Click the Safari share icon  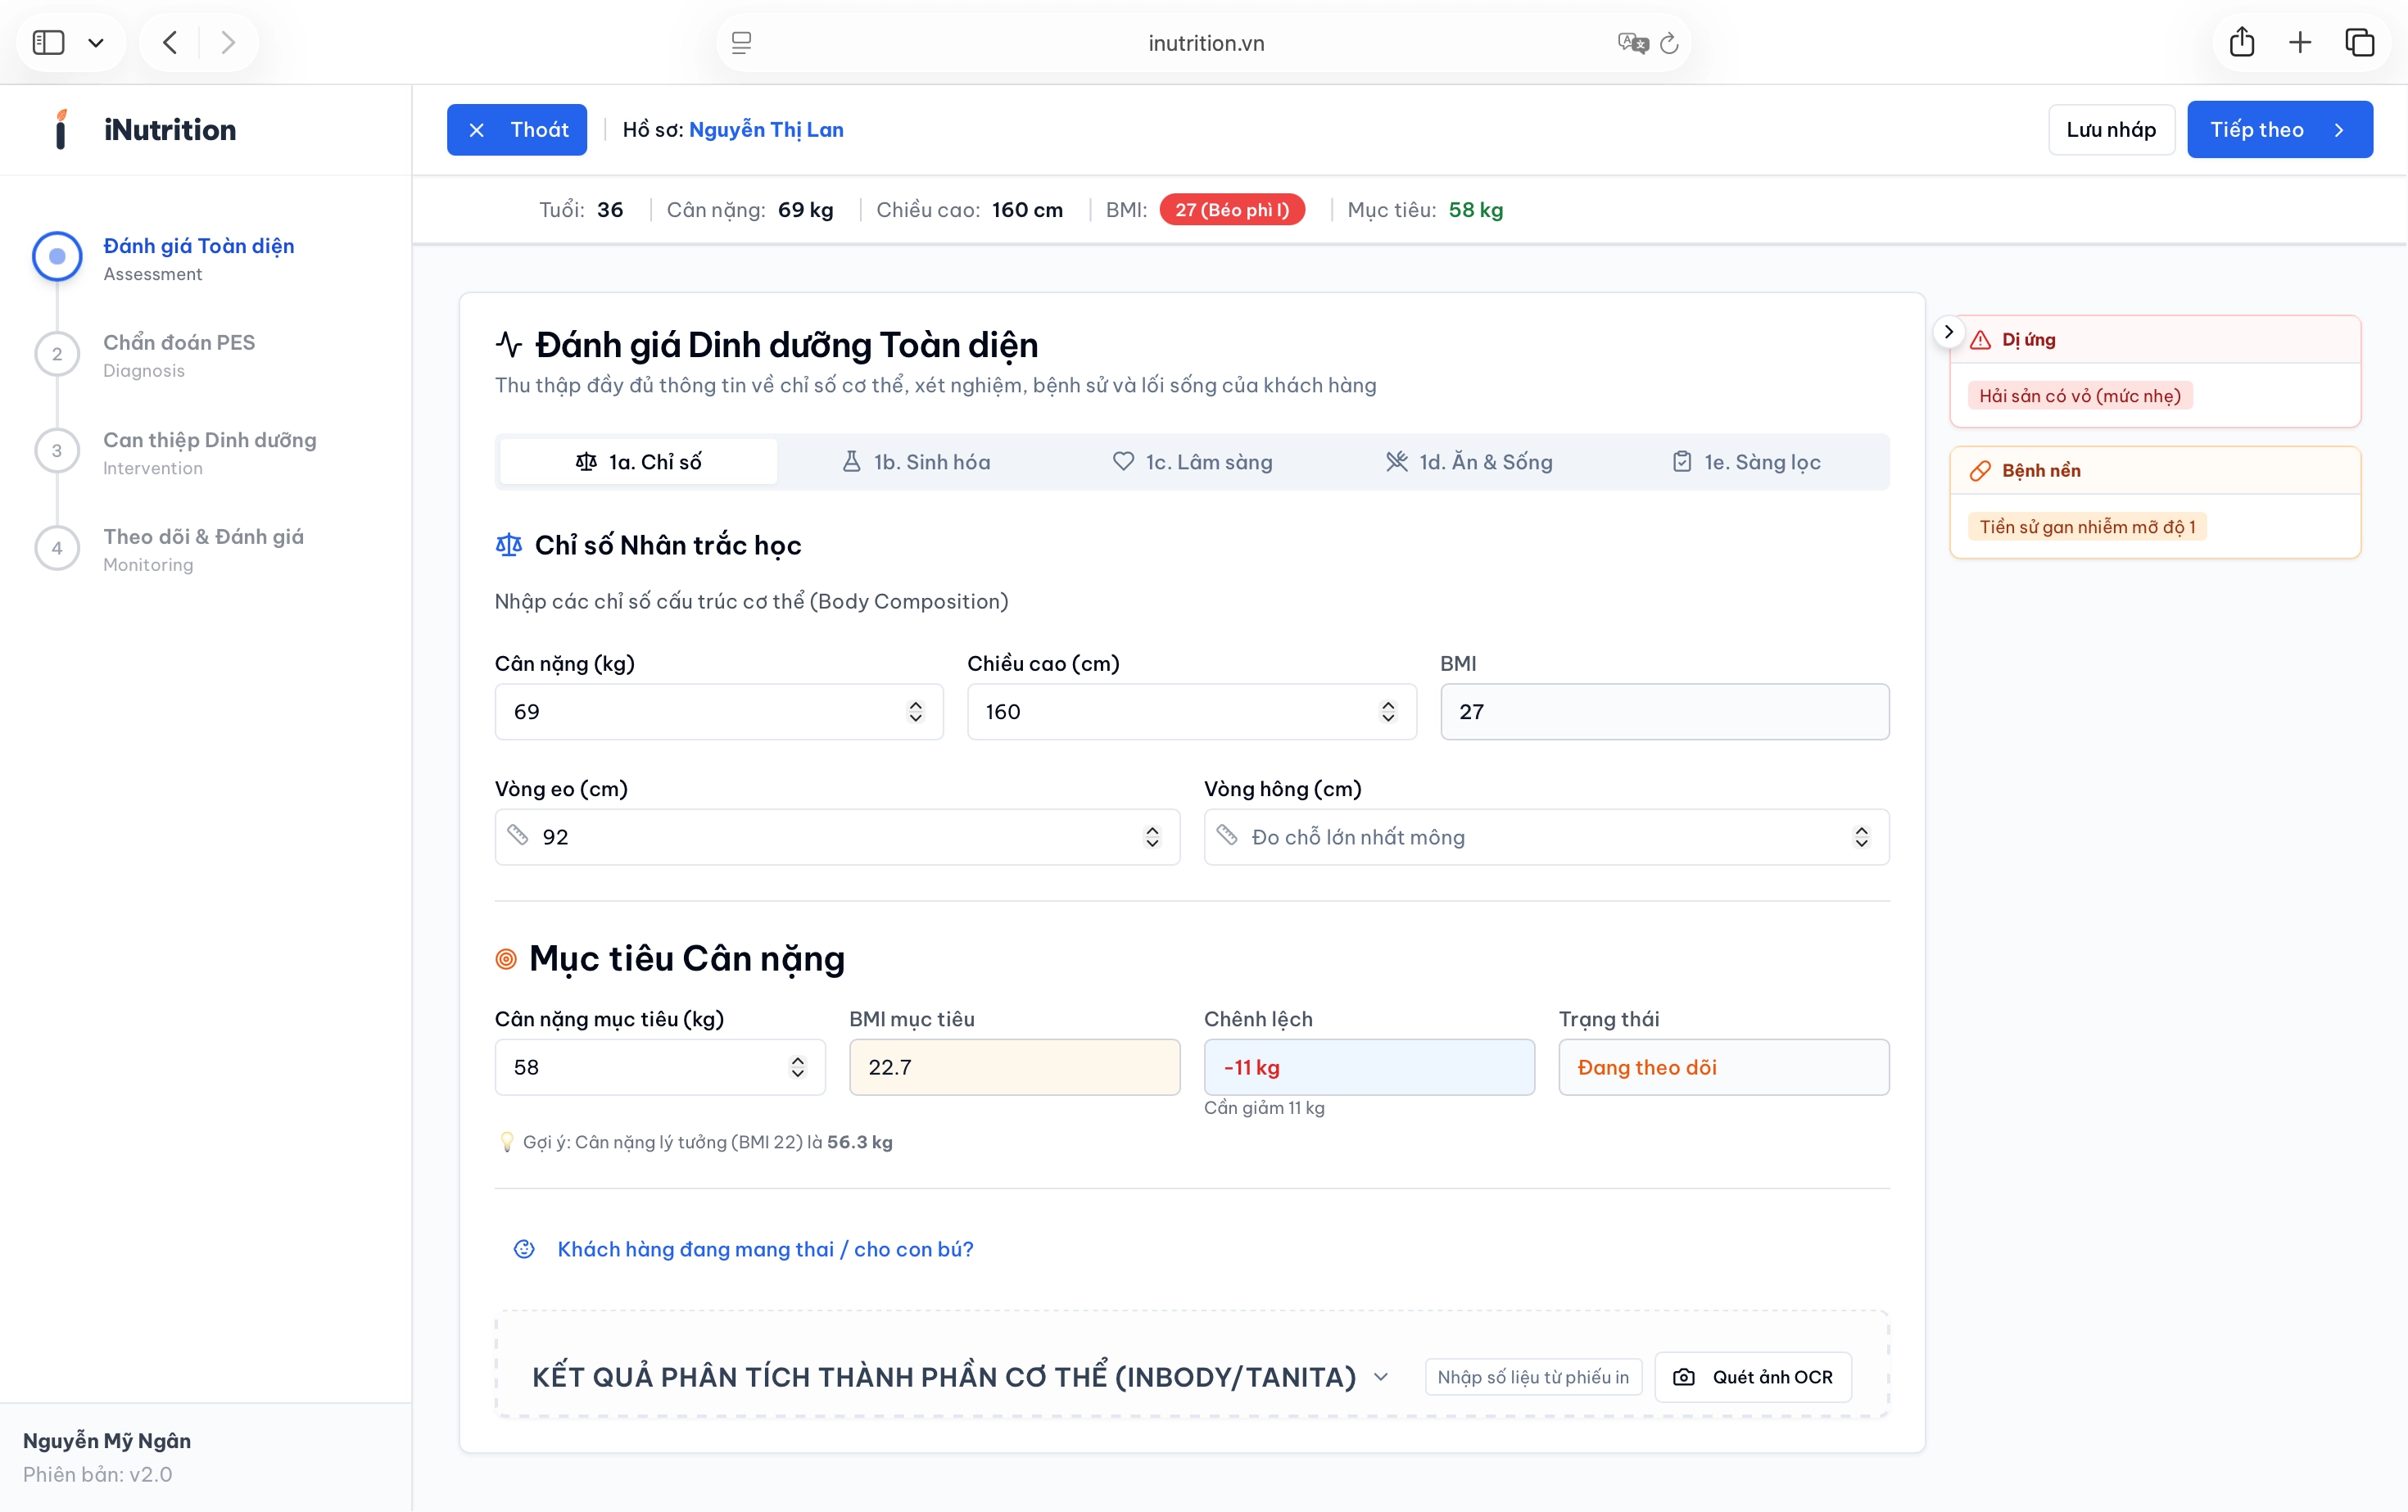pyautogui.click(x=2241, y=42)
